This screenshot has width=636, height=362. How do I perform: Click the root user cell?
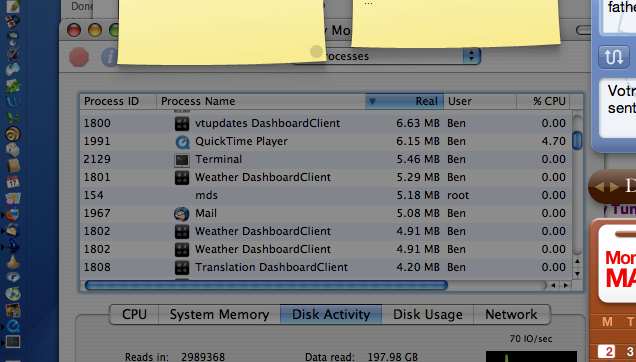coord(458,196)
